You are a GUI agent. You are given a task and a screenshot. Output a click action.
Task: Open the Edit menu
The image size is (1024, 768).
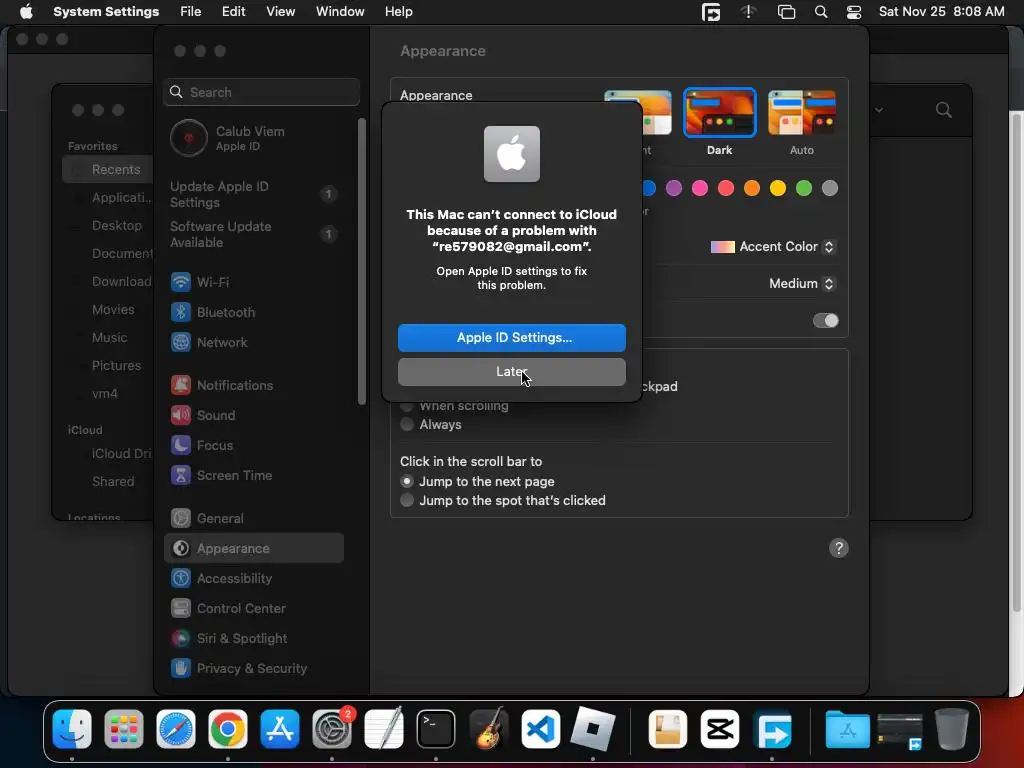coord(233,12)
